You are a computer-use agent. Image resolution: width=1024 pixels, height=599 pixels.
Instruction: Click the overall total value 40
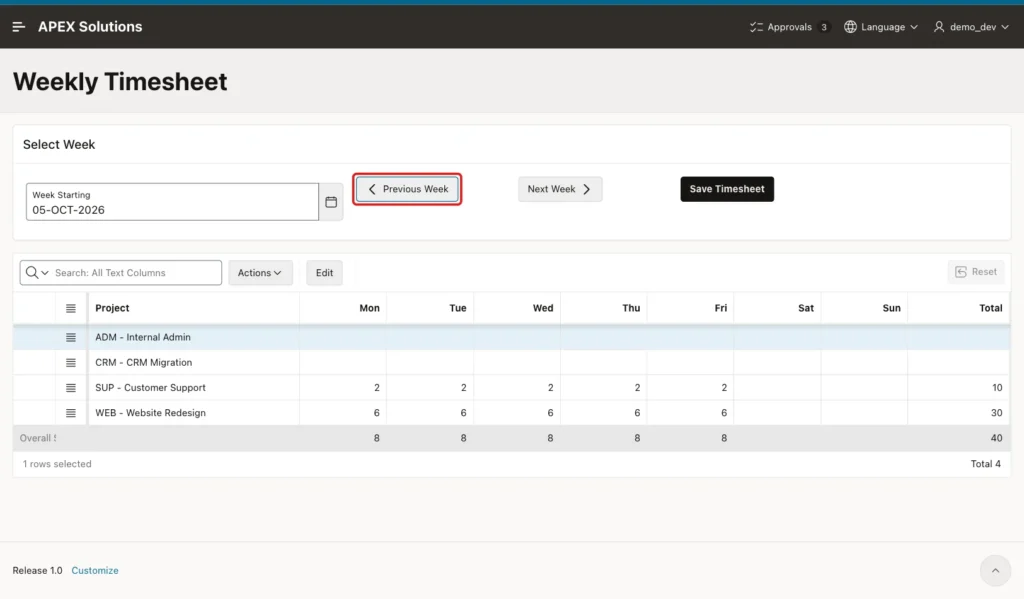tap(996, 438)
